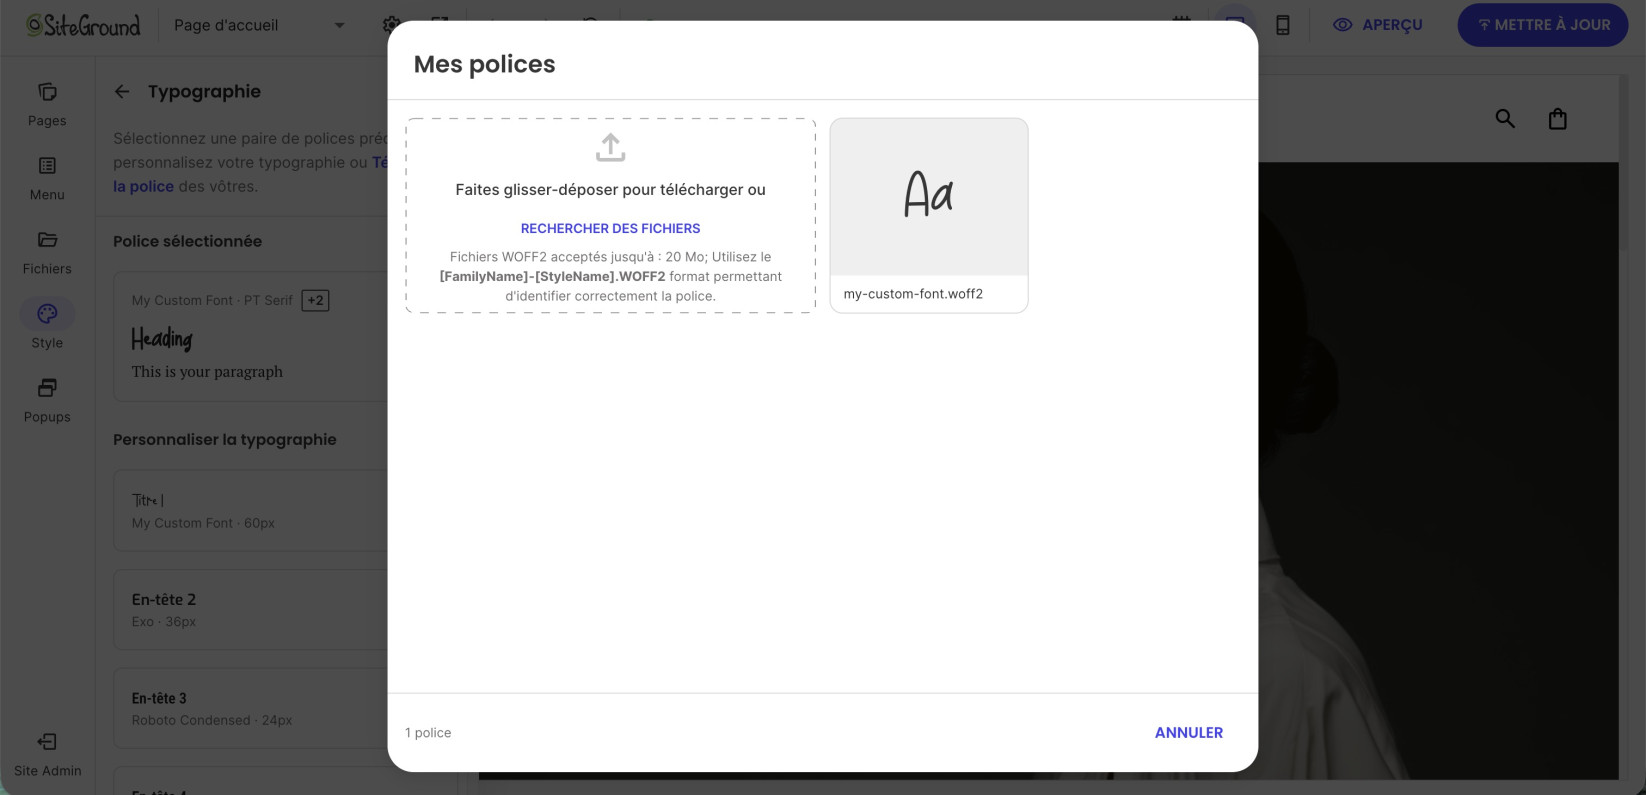
Task: Go to Site Admin
Action: coord(47,755)
